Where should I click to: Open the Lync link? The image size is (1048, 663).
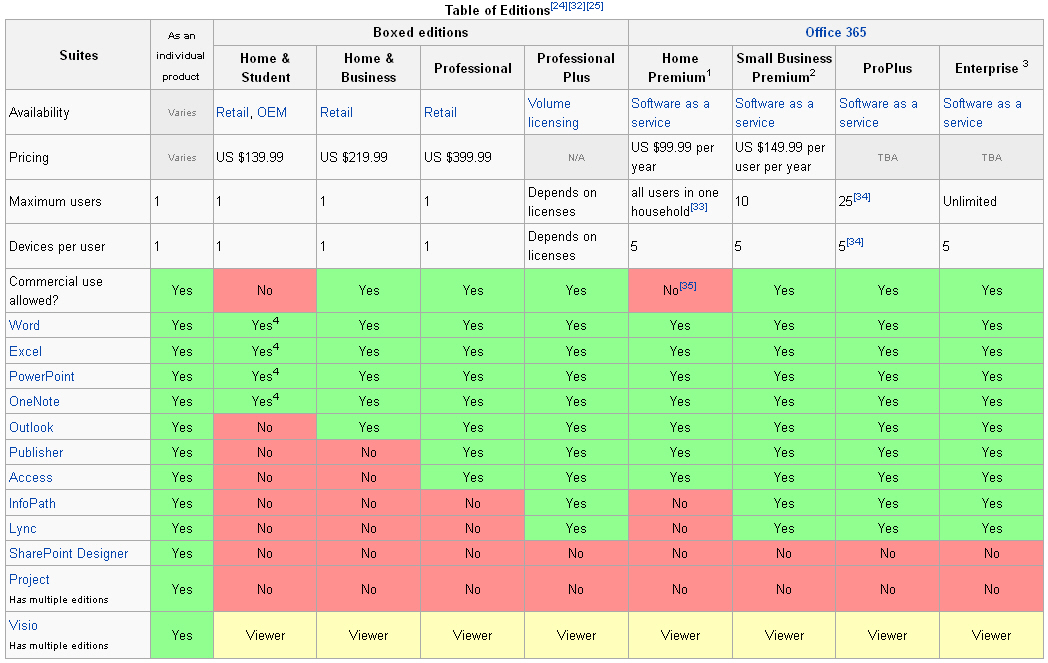pos(23,528)
